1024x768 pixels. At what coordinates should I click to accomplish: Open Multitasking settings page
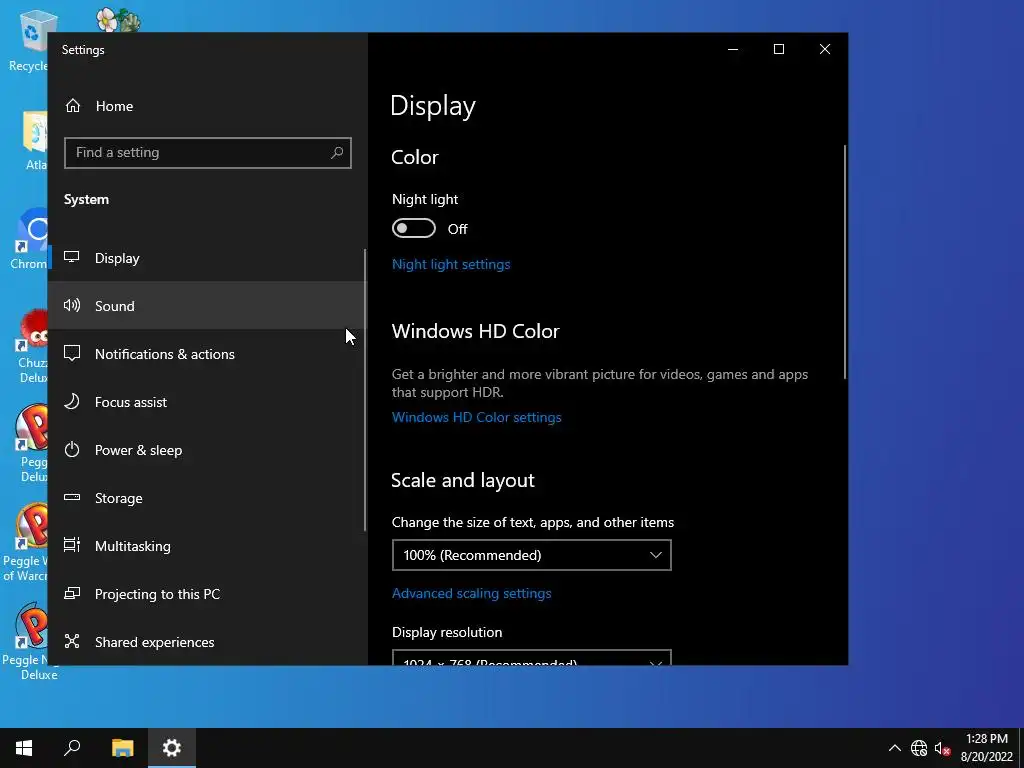coord(208,546)
